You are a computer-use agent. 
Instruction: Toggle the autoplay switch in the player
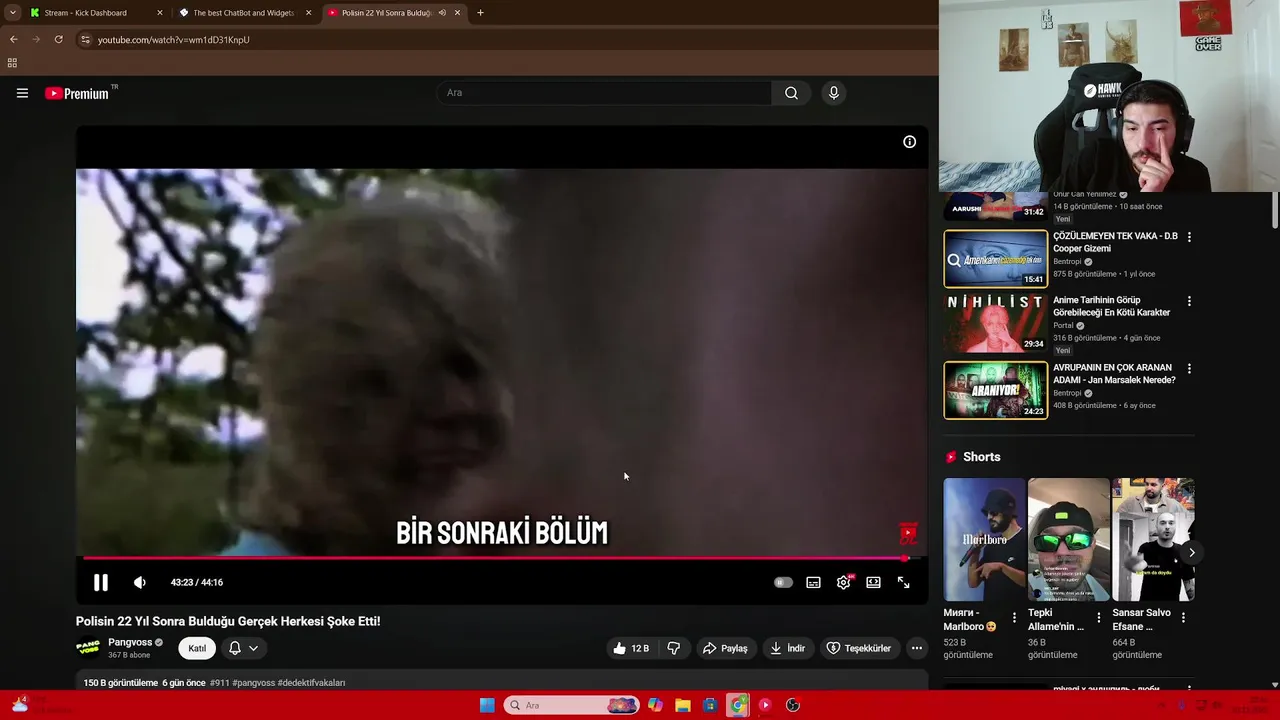(x=783, y=582)
